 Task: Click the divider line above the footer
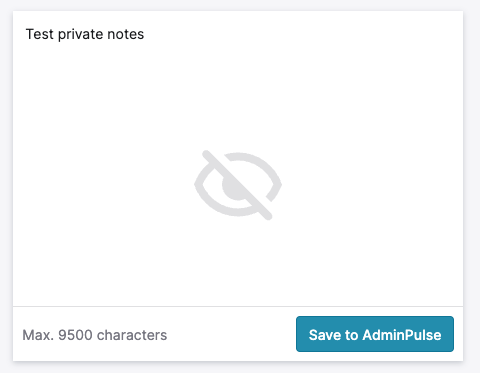[x=238, y=306]
